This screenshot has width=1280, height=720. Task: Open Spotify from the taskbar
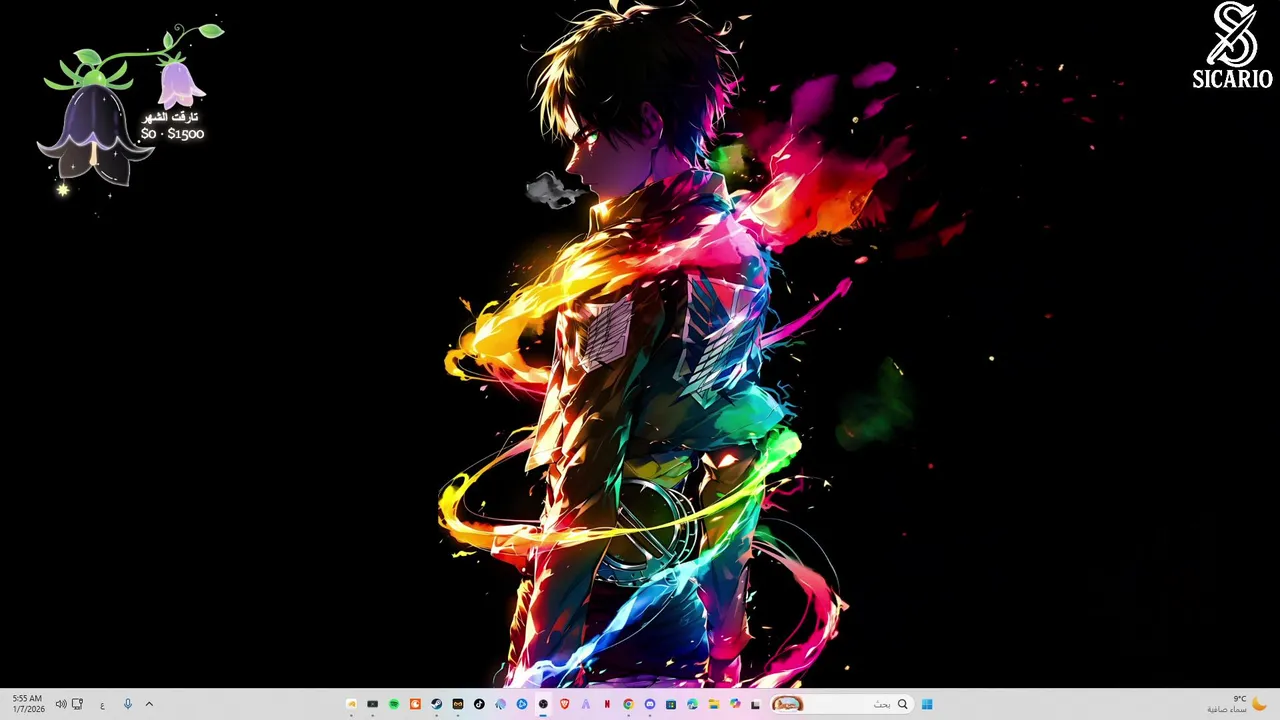(x=394, y=704)
